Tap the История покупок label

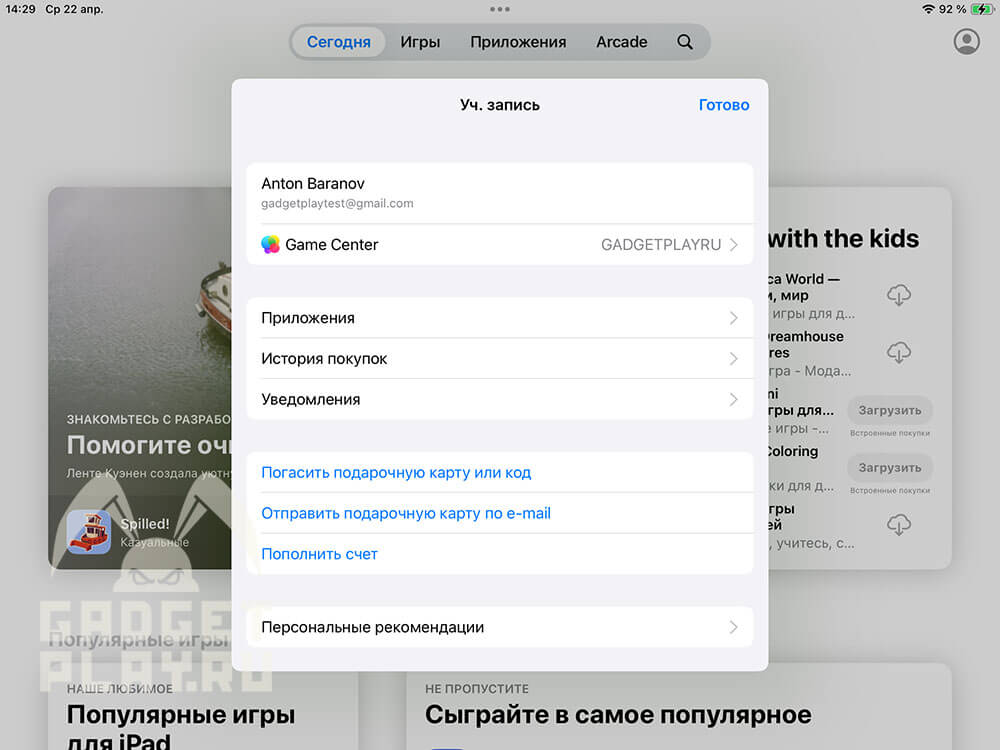point(324,359)
